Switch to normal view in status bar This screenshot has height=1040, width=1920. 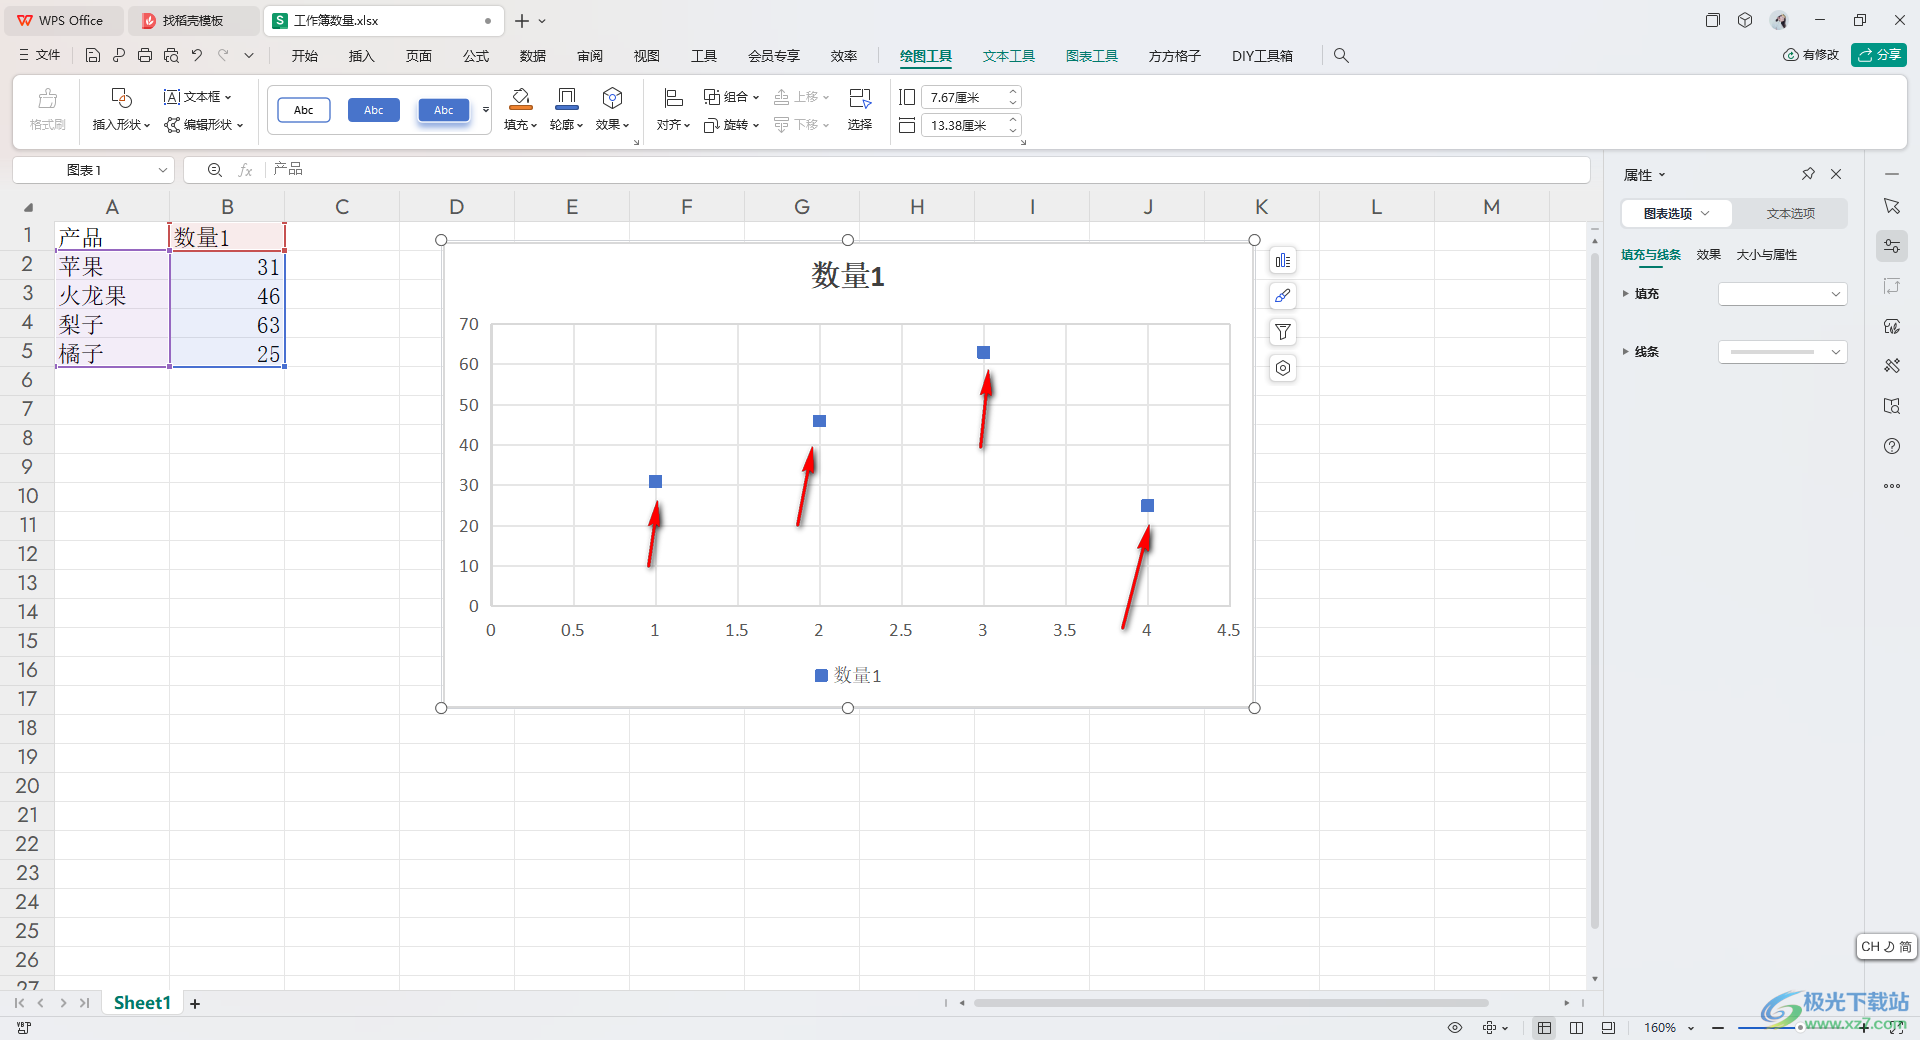click(1545, 1028)
